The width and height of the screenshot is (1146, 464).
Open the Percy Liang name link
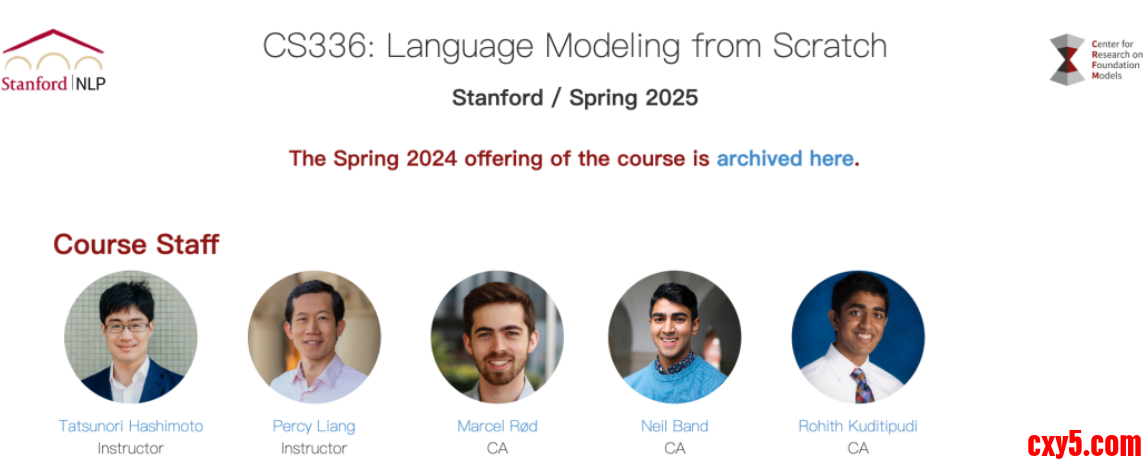pos(314,426)
